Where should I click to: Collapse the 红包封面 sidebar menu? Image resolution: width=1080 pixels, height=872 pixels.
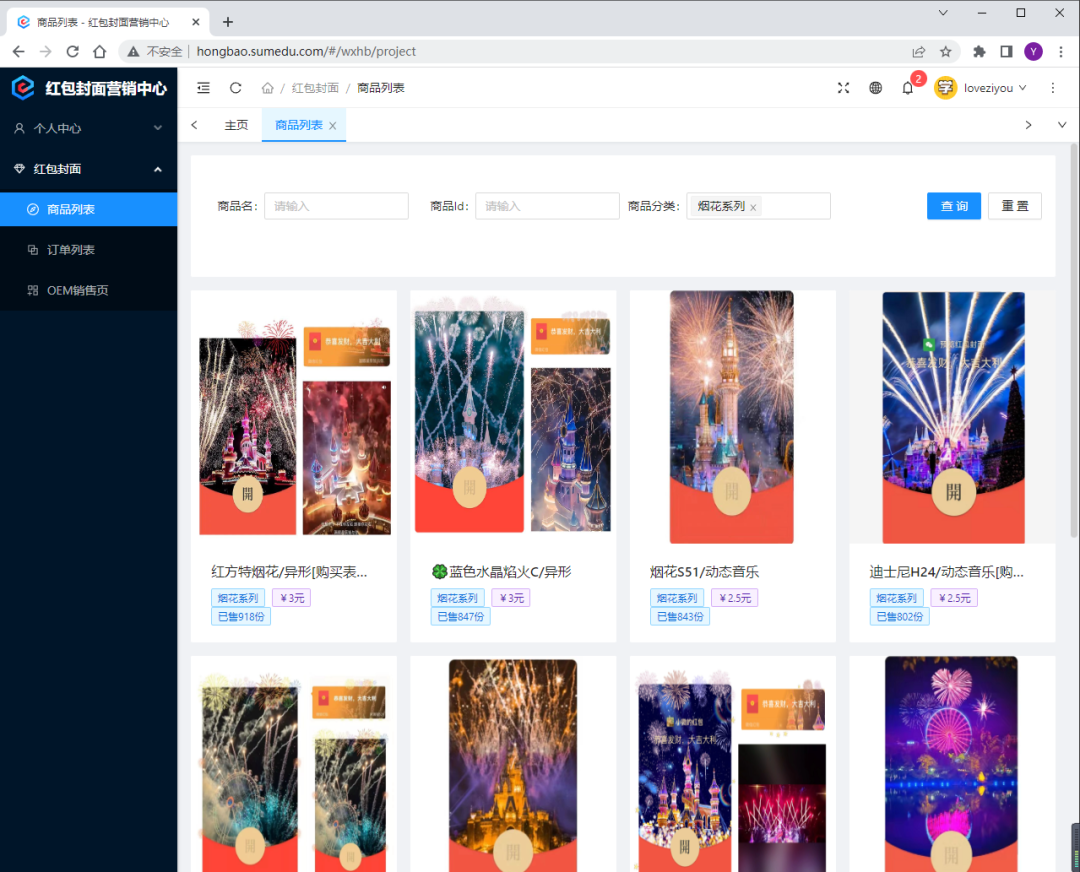pos(88,169)
